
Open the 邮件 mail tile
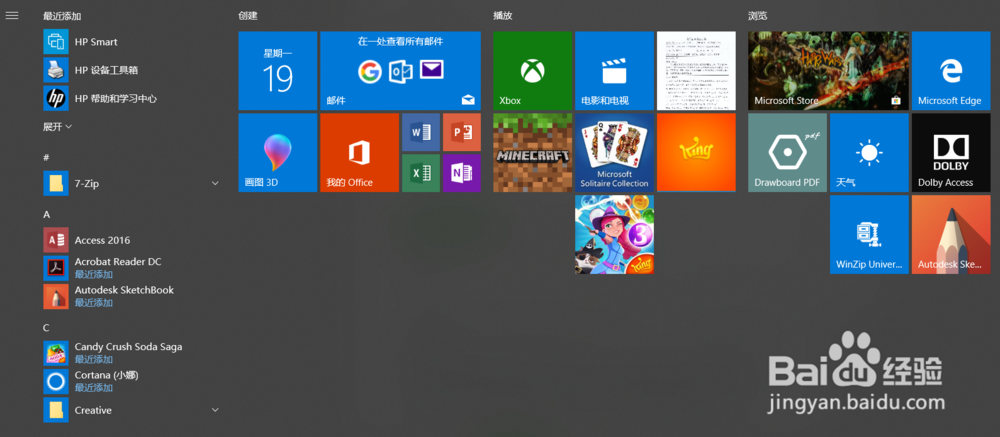pyautogui.click(x=401, y=71)
